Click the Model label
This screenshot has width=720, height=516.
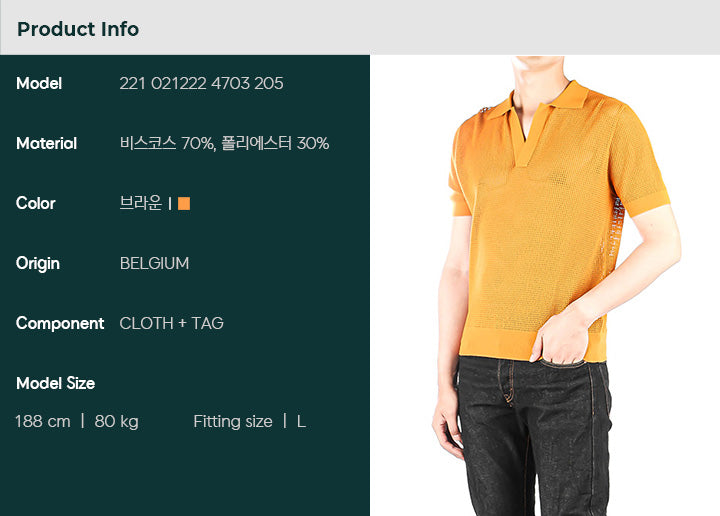(39, 84)
